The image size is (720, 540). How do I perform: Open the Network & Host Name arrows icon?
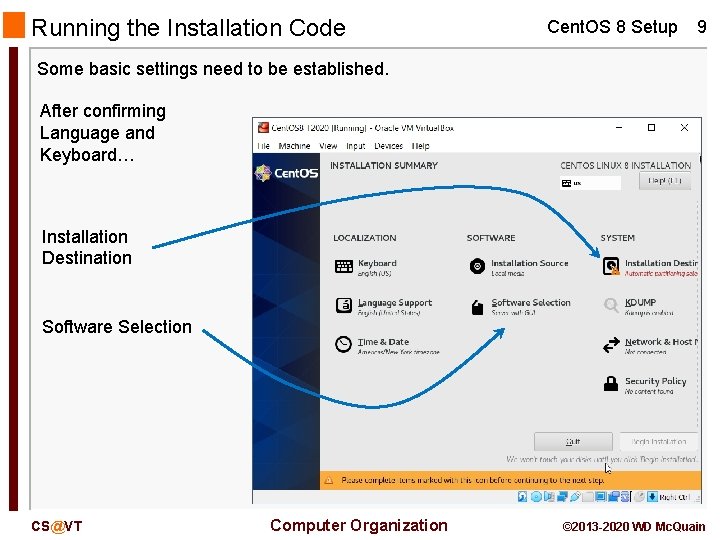tap(611, 344)
